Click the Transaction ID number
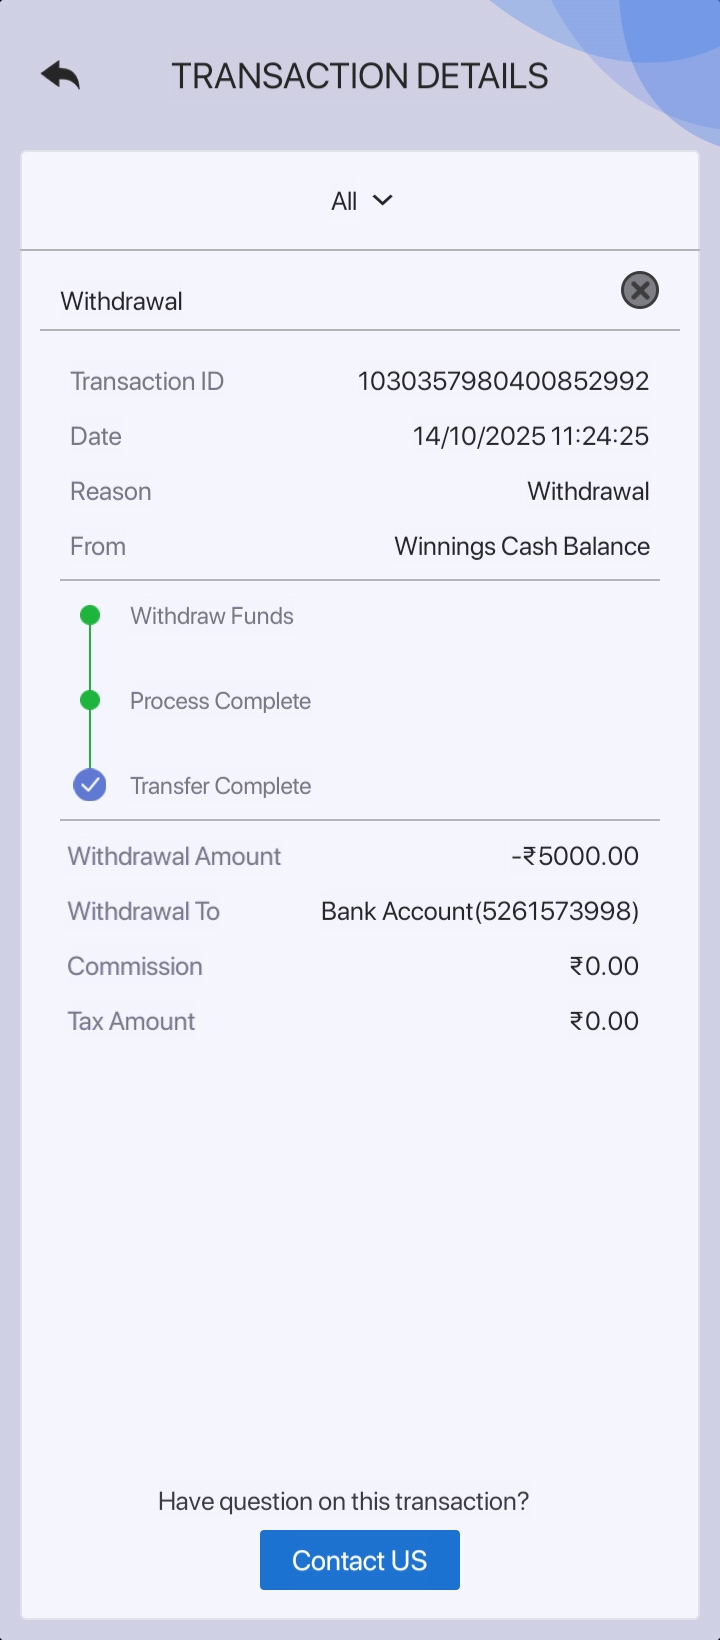Viewport: 720px width, 1640px height. click(503, 381)
